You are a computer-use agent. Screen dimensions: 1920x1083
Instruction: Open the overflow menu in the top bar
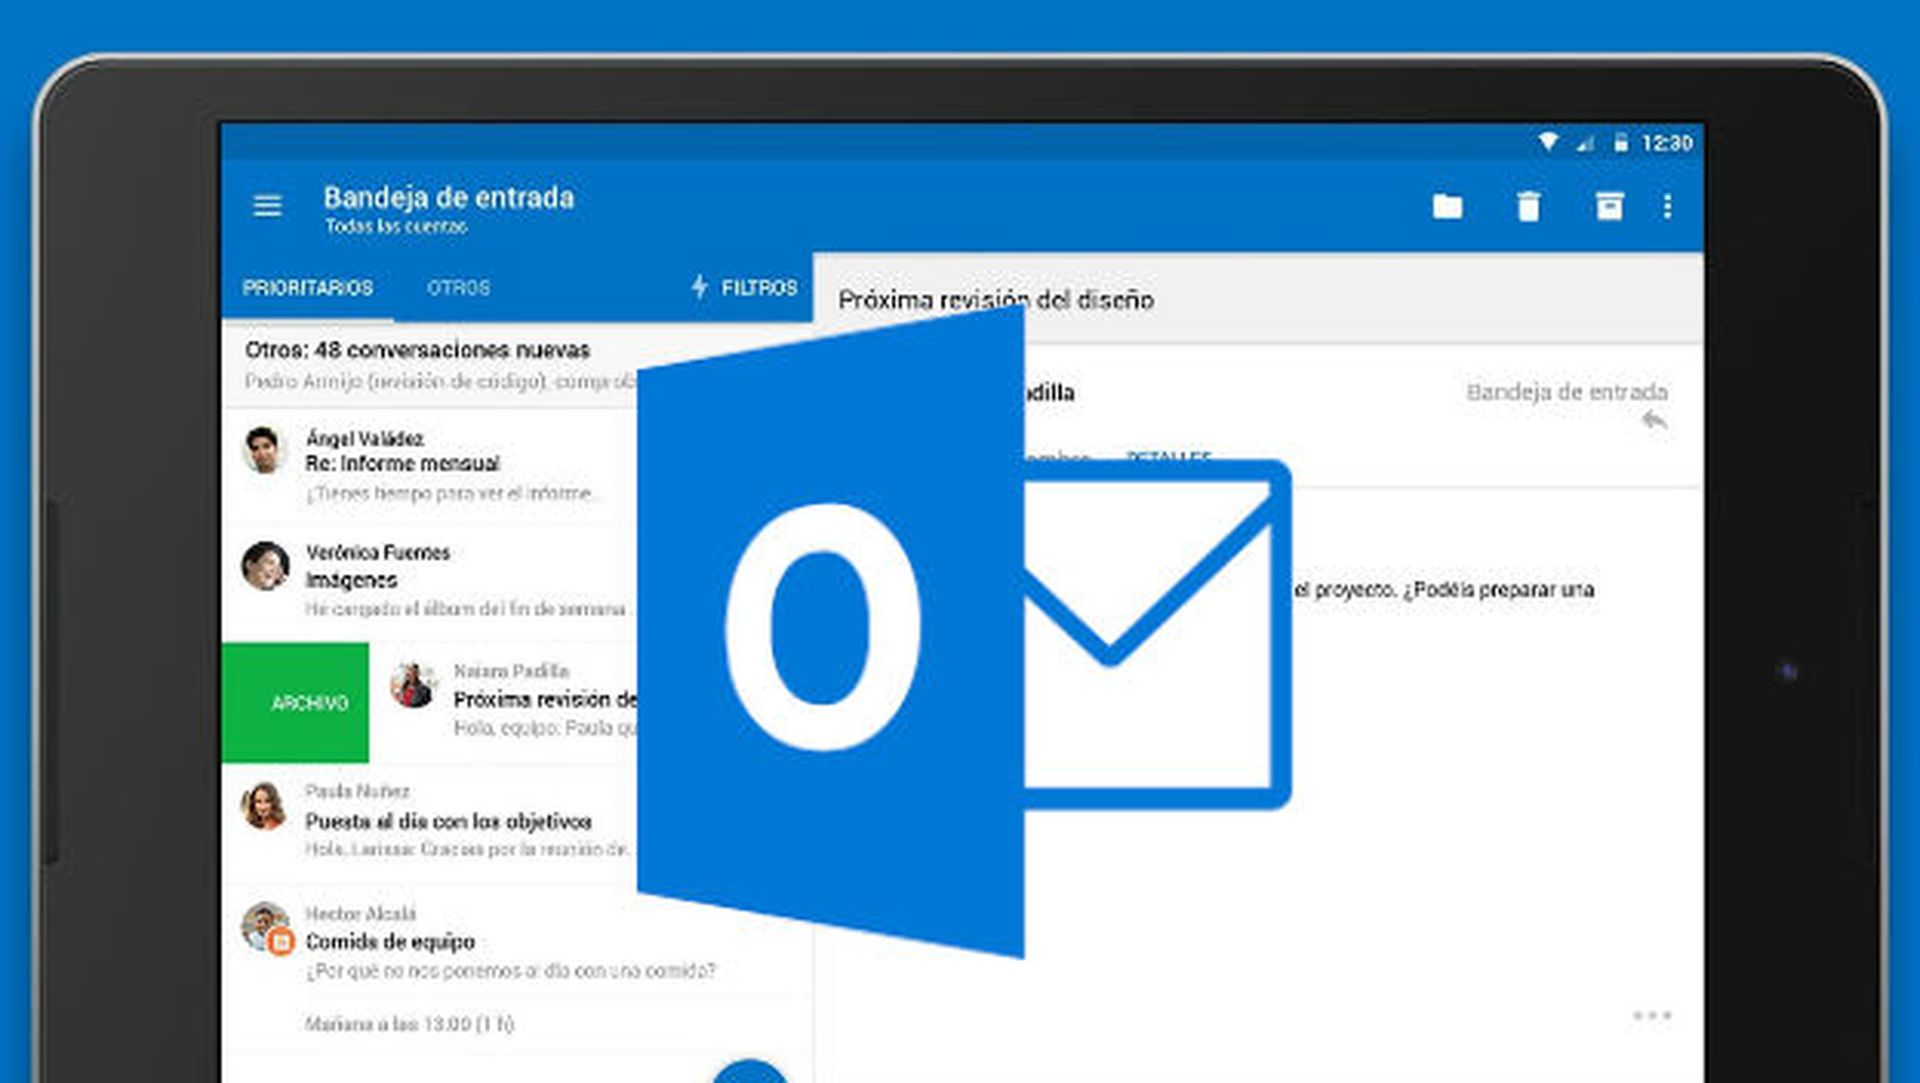[1667, 205]
